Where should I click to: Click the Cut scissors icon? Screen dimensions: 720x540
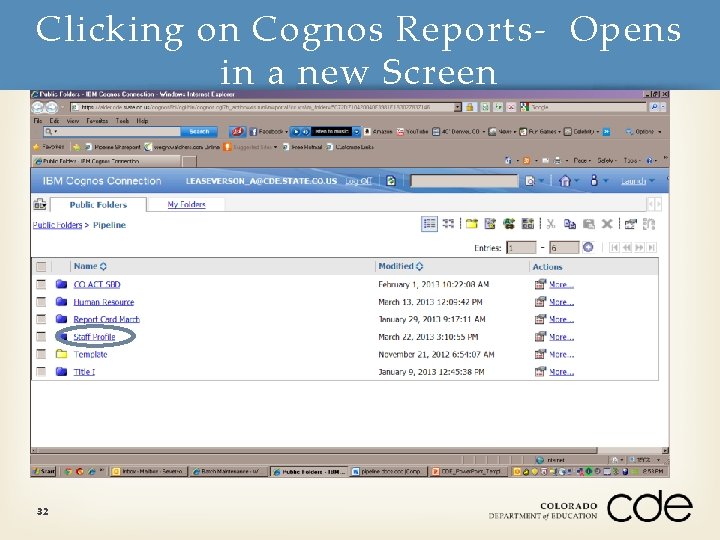[x=551, y=224]
